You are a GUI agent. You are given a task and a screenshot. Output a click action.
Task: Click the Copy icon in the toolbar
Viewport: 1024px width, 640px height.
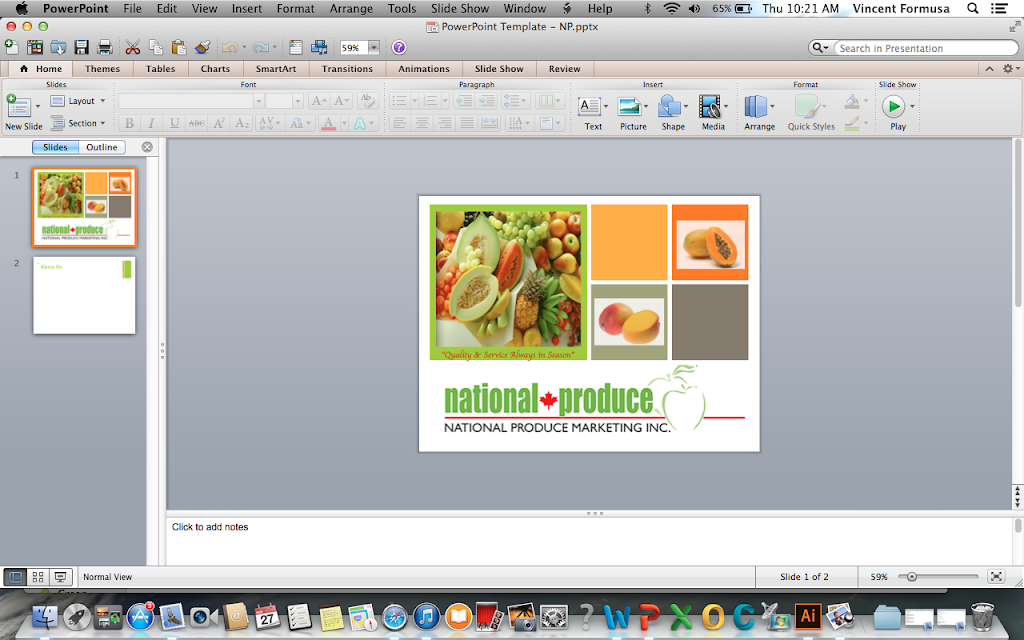(x=155, y=47)
